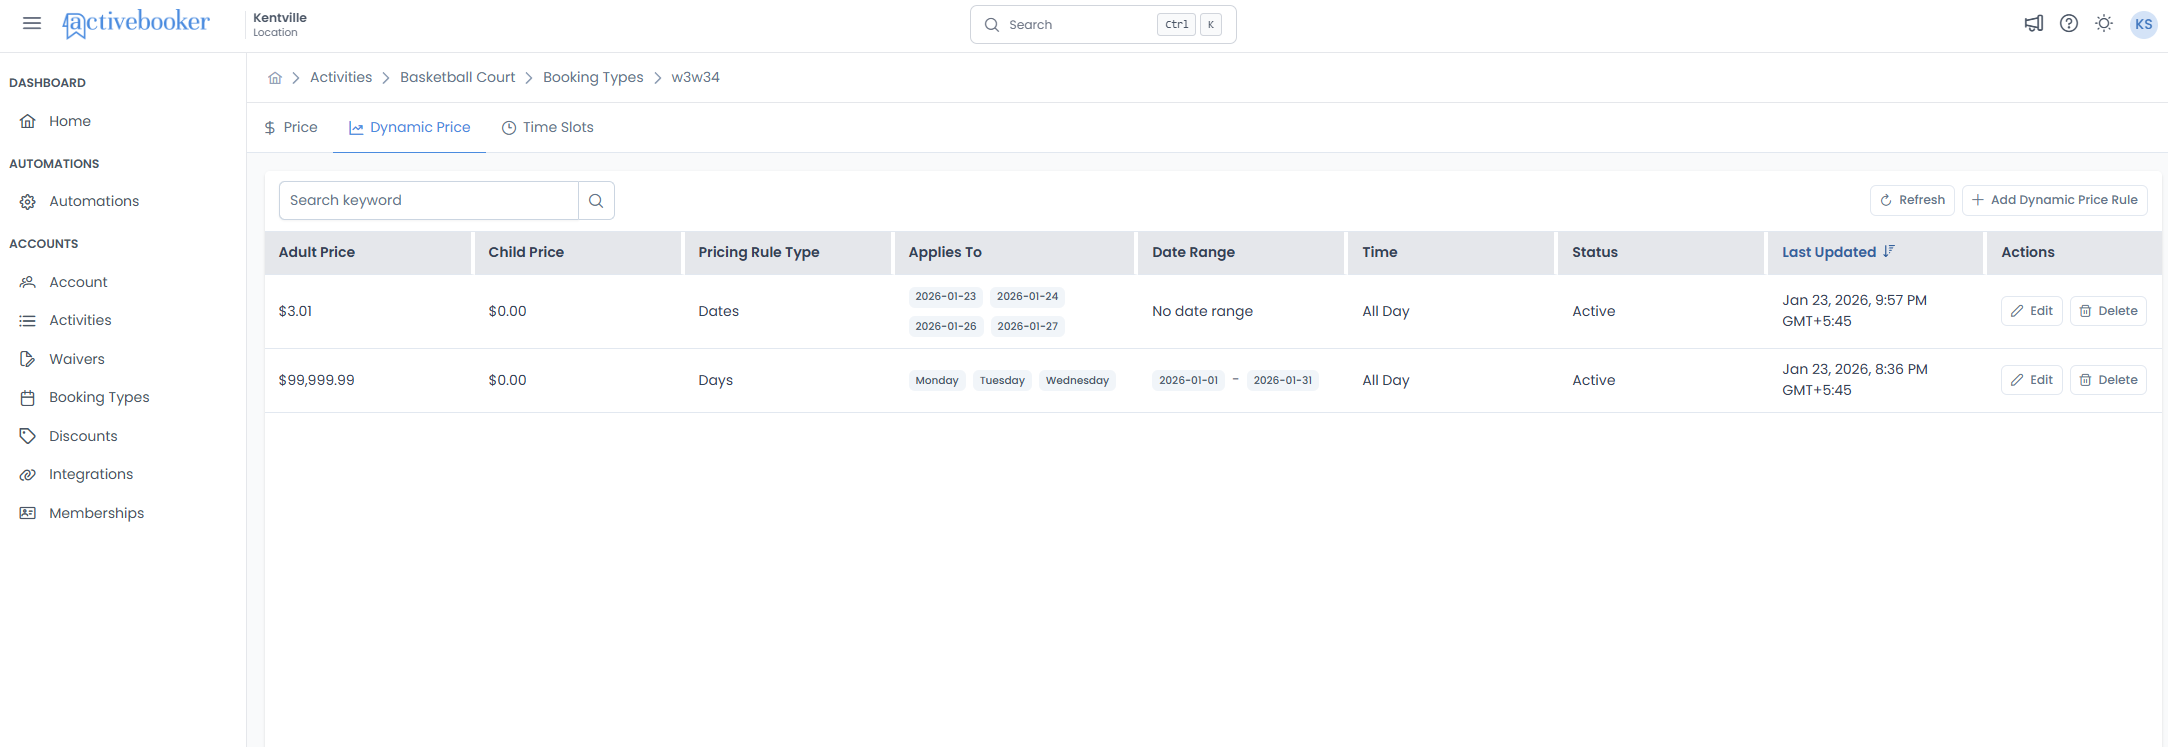This screenshot has width=2168, height=747.
Task: Click the global Search box
Action: (x=1103, y=24)
